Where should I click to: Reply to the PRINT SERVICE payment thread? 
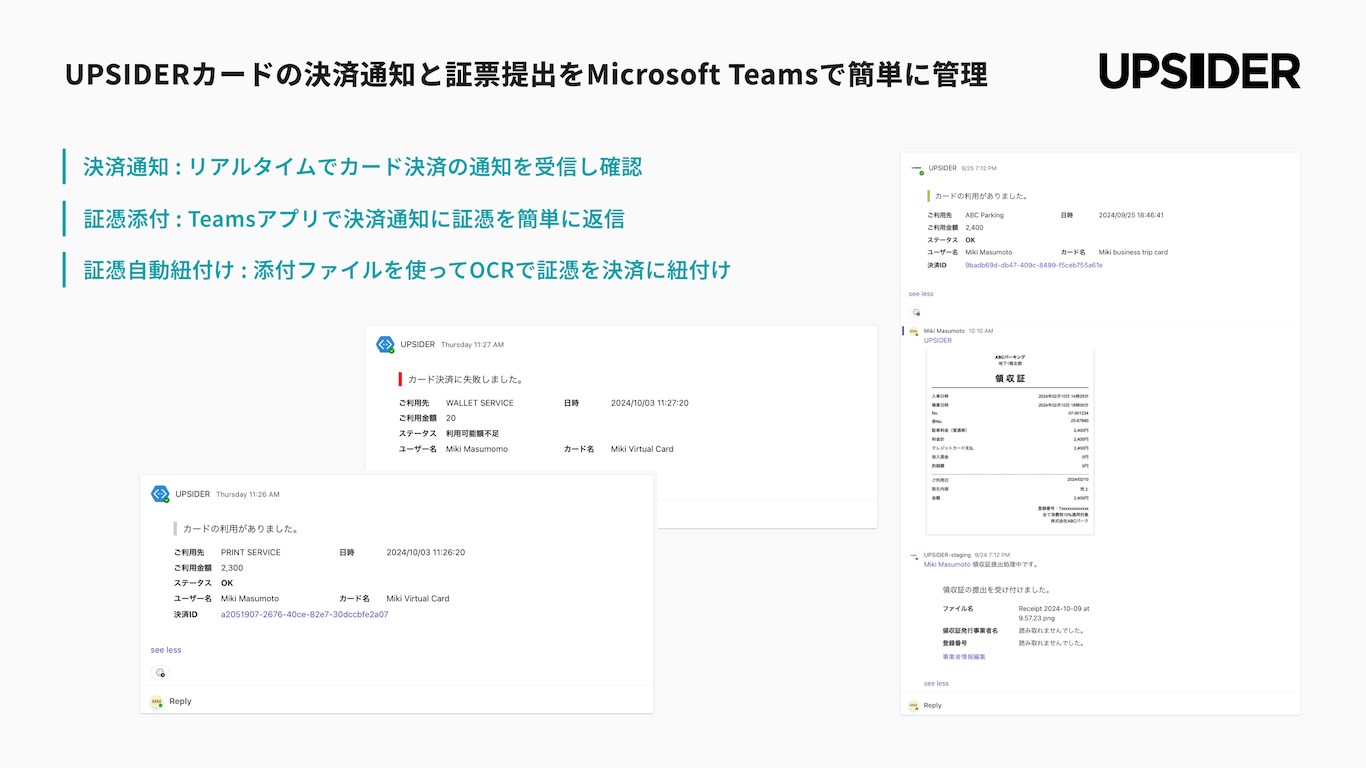pos(180,701)
